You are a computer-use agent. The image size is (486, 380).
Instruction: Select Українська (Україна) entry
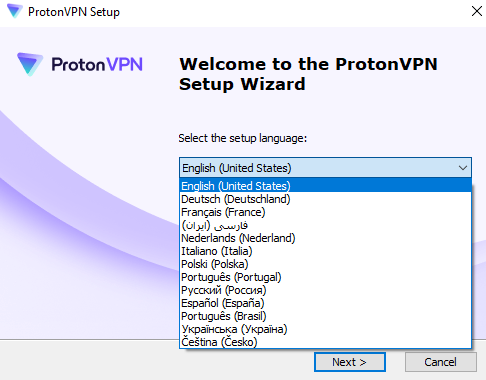click(325, 329)
